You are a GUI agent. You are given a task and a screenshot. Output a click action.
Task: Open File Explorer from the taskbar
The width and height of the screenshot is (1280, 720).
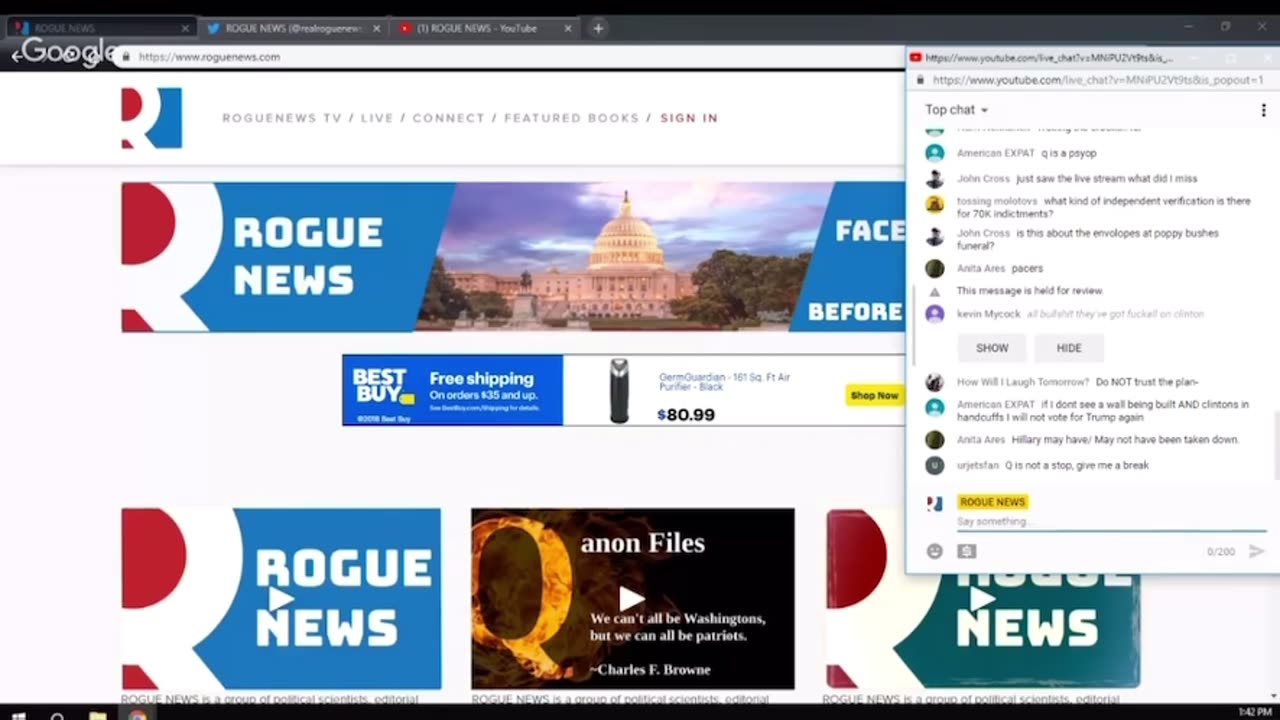click(97, 714)
